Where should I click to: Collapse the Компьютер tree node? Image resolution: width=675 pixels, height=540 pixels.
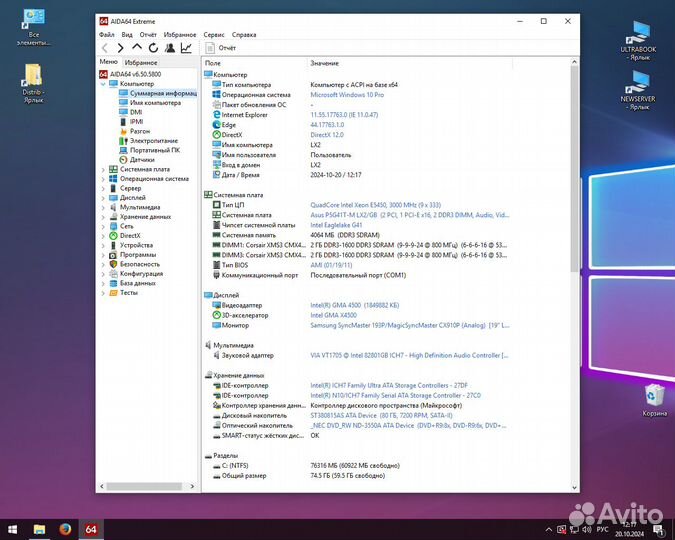(x=103, y=84)
